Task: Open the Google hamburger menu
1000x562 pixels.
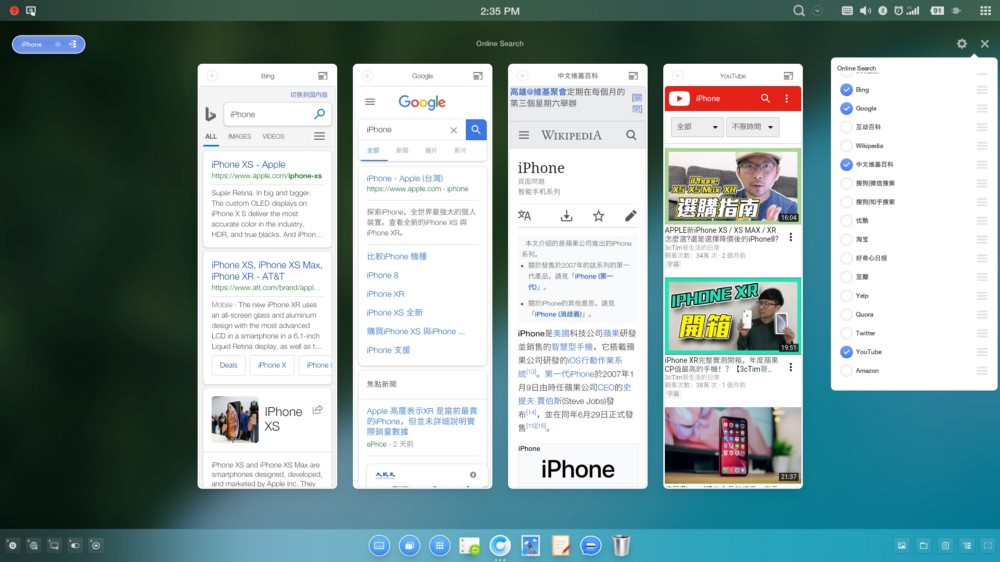Action: tap(370, 102)
